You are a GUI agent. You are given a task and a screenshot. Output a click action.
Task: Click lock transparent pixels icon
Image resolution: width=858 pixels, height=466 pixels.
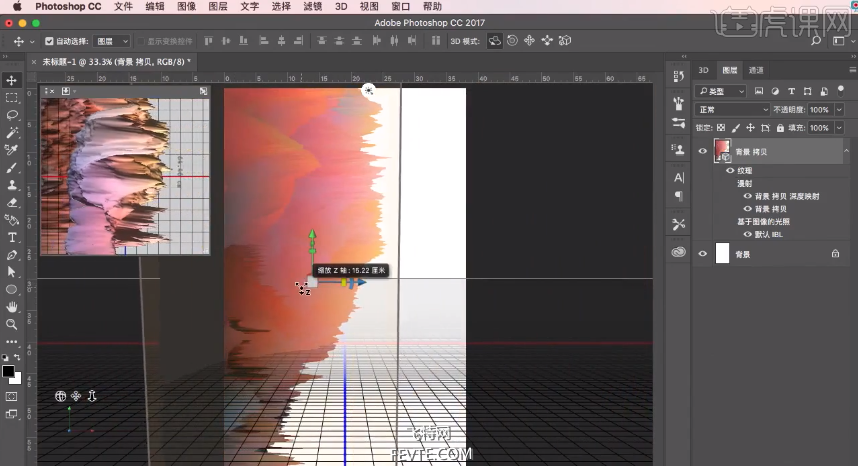[721, 127]
